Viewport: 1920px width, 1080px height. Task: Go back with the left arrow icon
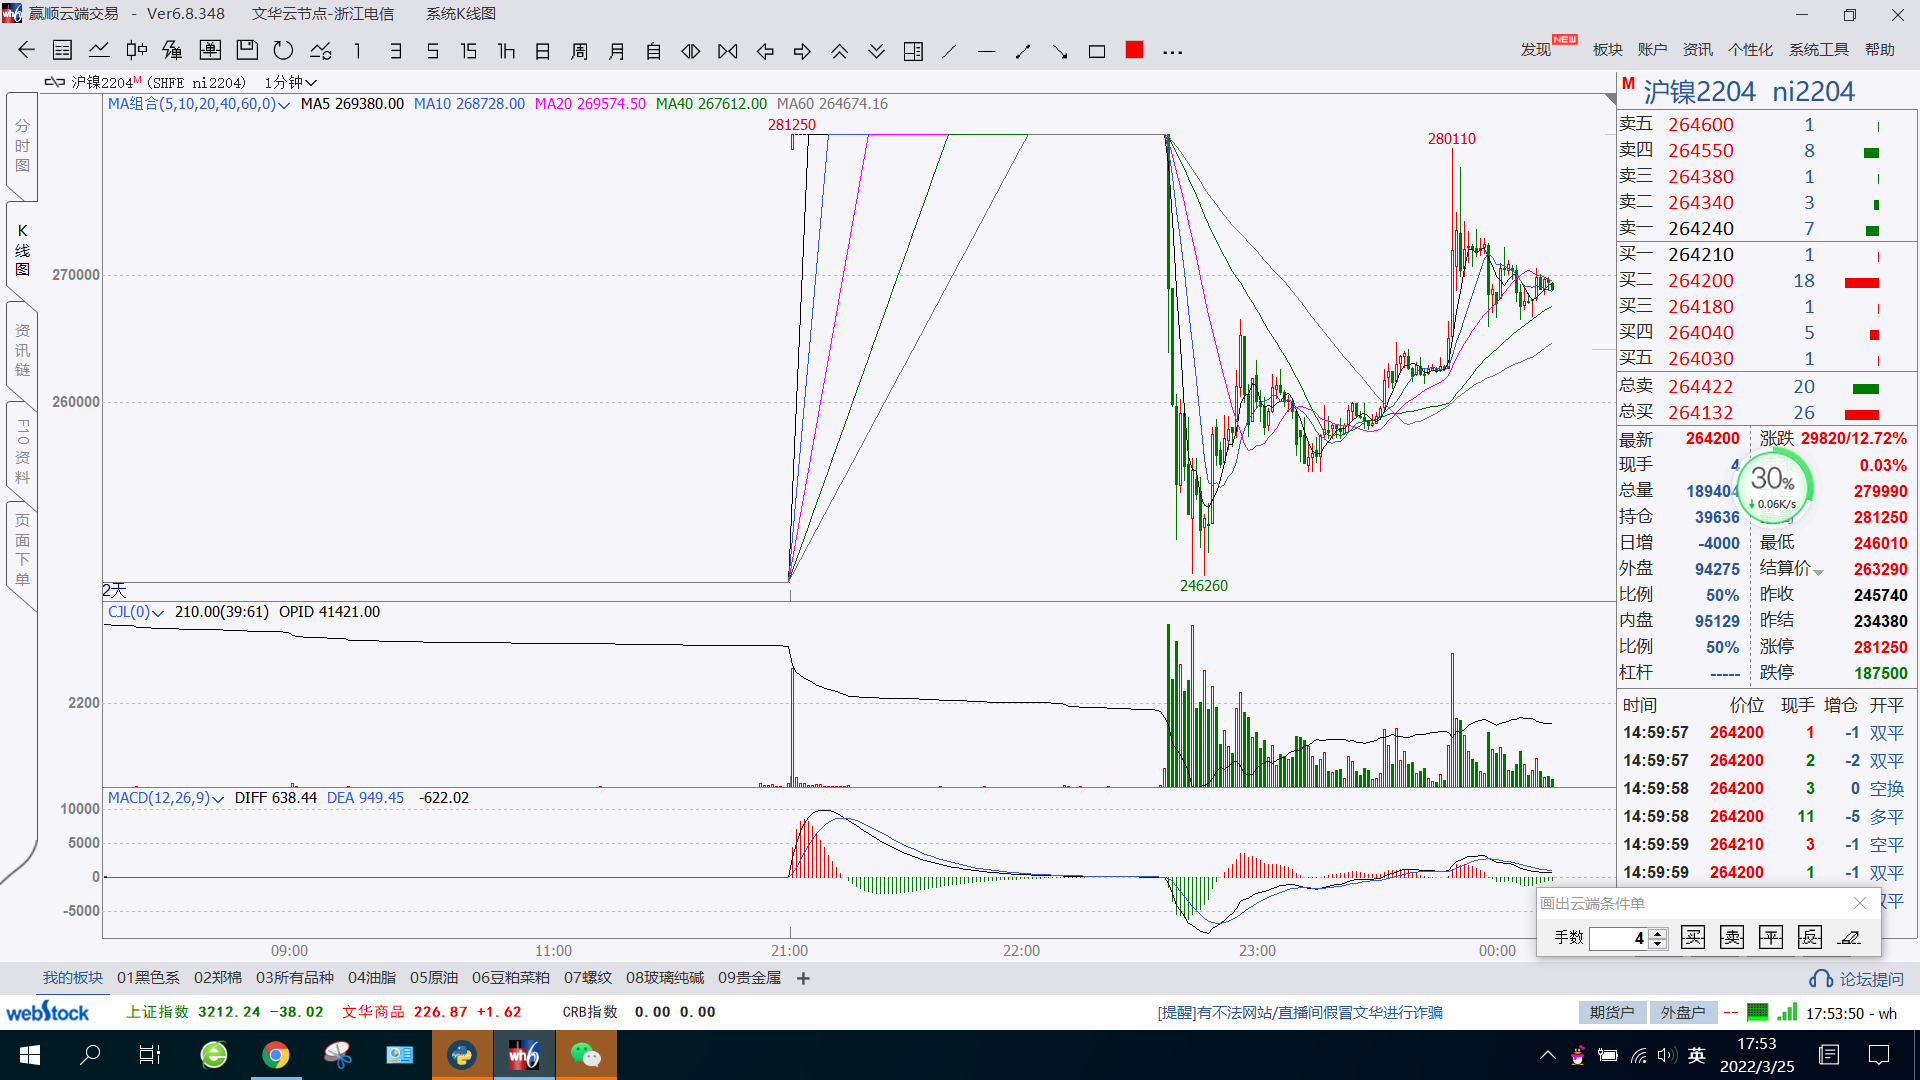[26, 50]
